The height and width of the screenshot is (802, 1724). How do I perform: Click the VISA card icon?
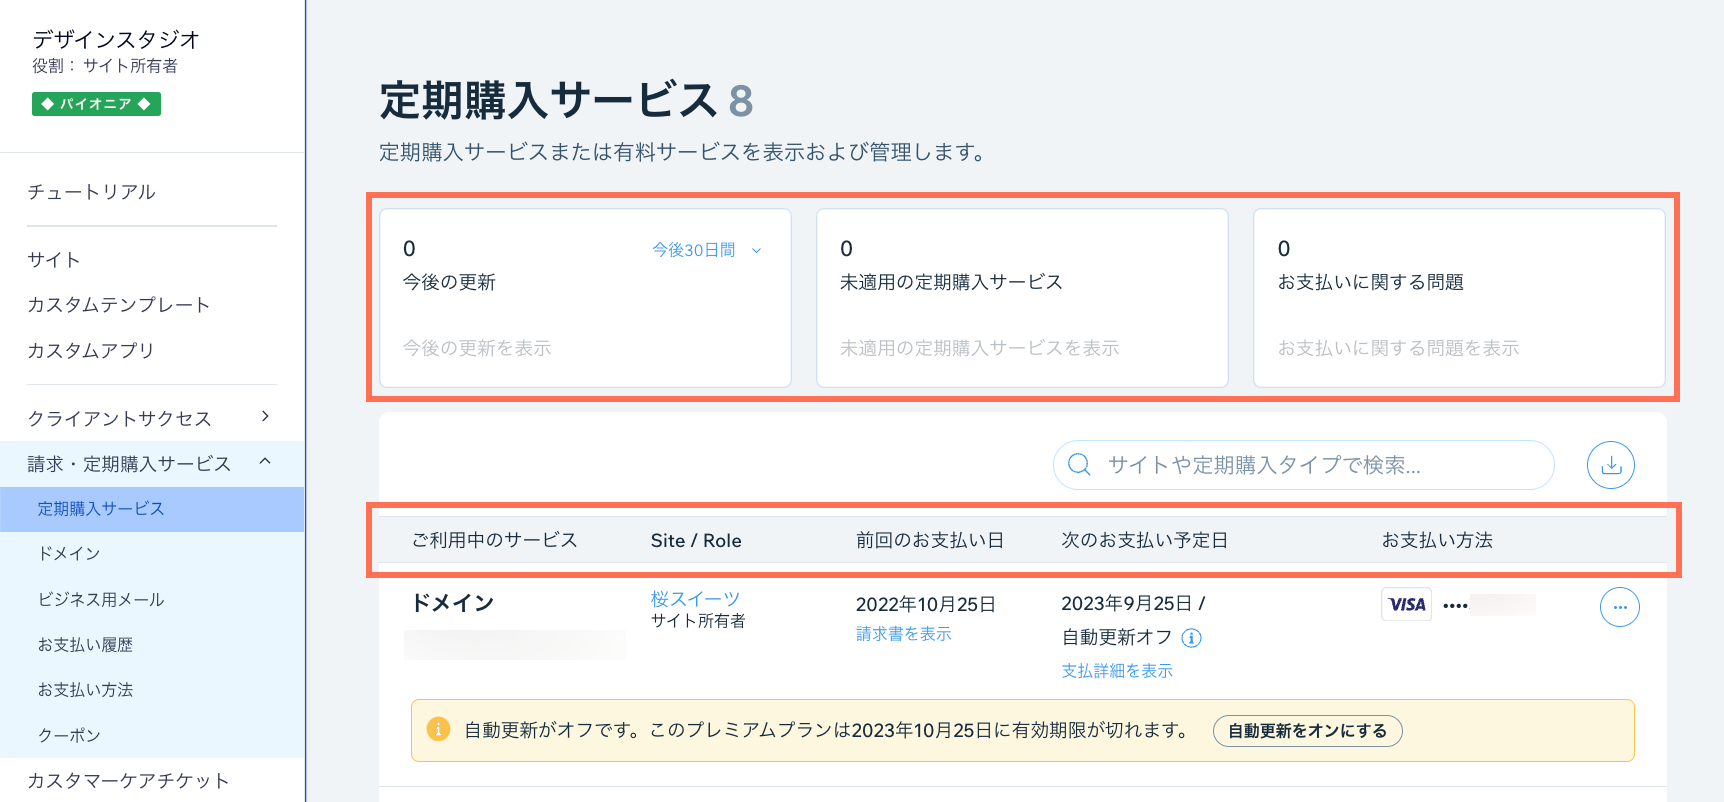pyautogui.click(x=1406, y=604)
